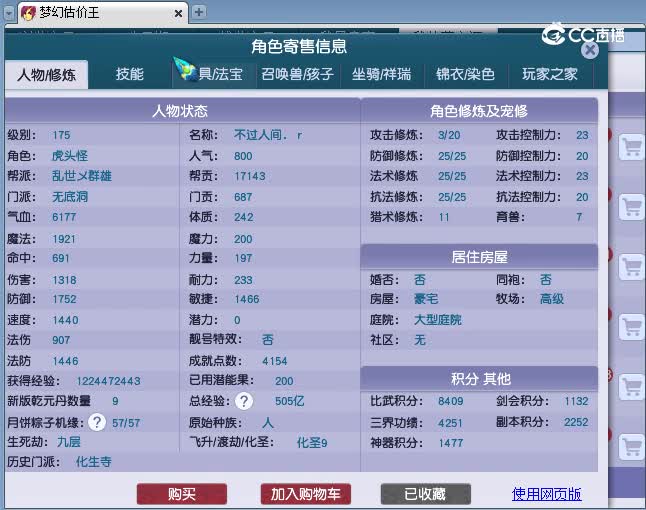Viewport: 646px width, 510px height.
Task: Click the 房屋 value 豪宅
Action: [x=426, y=299]
